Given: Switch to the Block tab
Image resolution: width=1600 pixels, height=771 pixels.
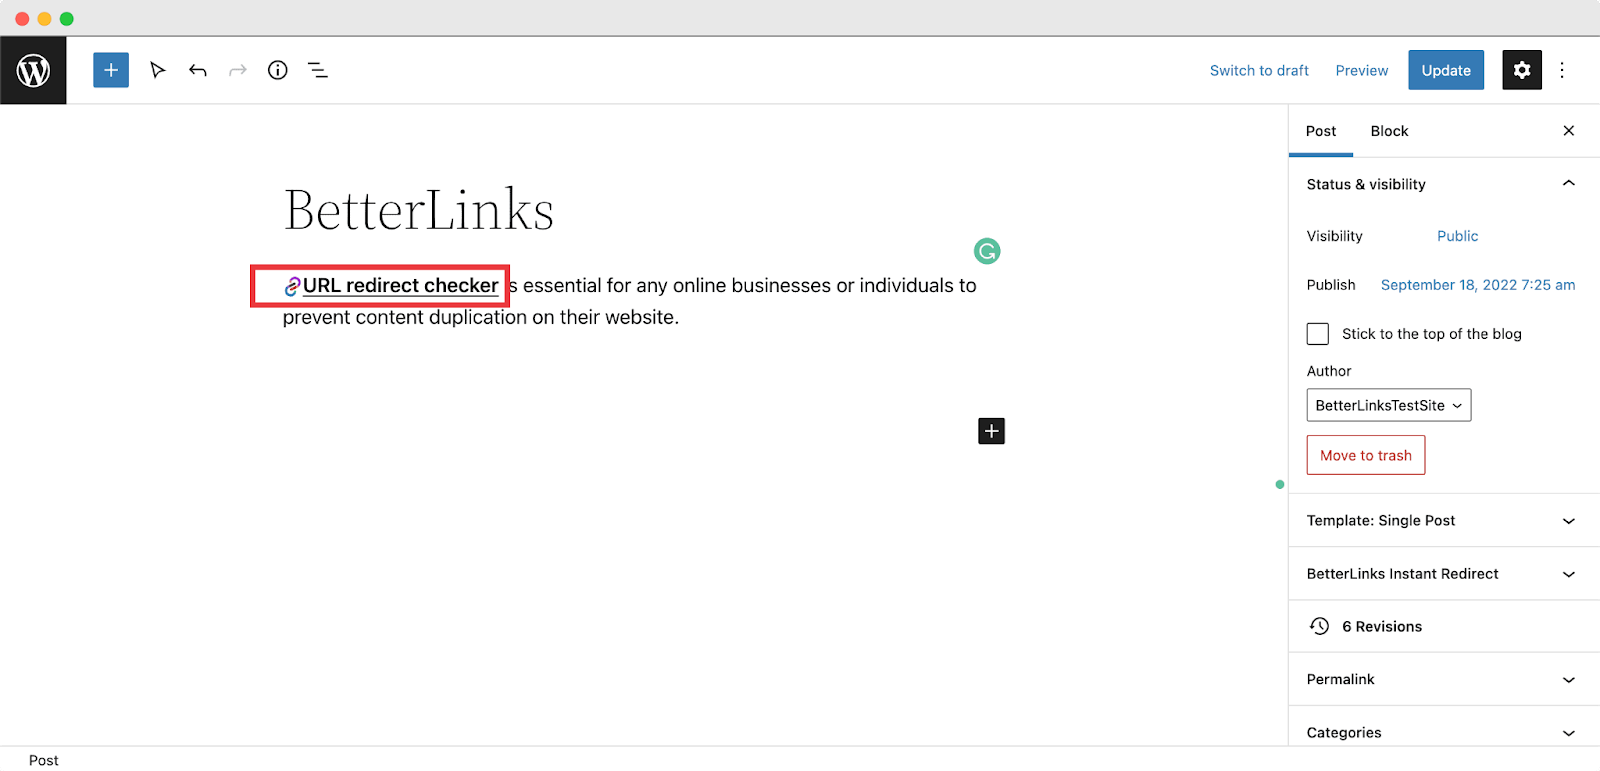Looking at the screenshot, I should tap(1389, 131).
